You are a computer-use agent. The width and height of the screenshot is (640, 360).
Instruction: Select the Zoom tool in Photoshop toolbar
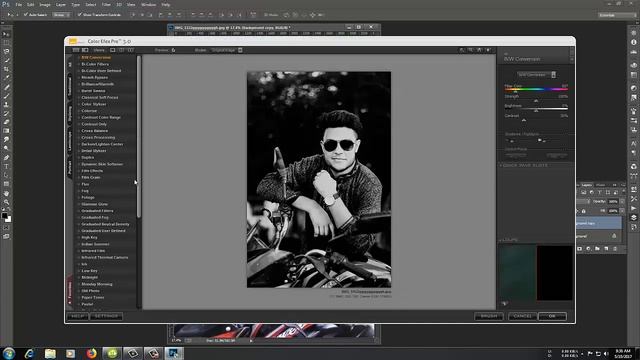(6, 202)
